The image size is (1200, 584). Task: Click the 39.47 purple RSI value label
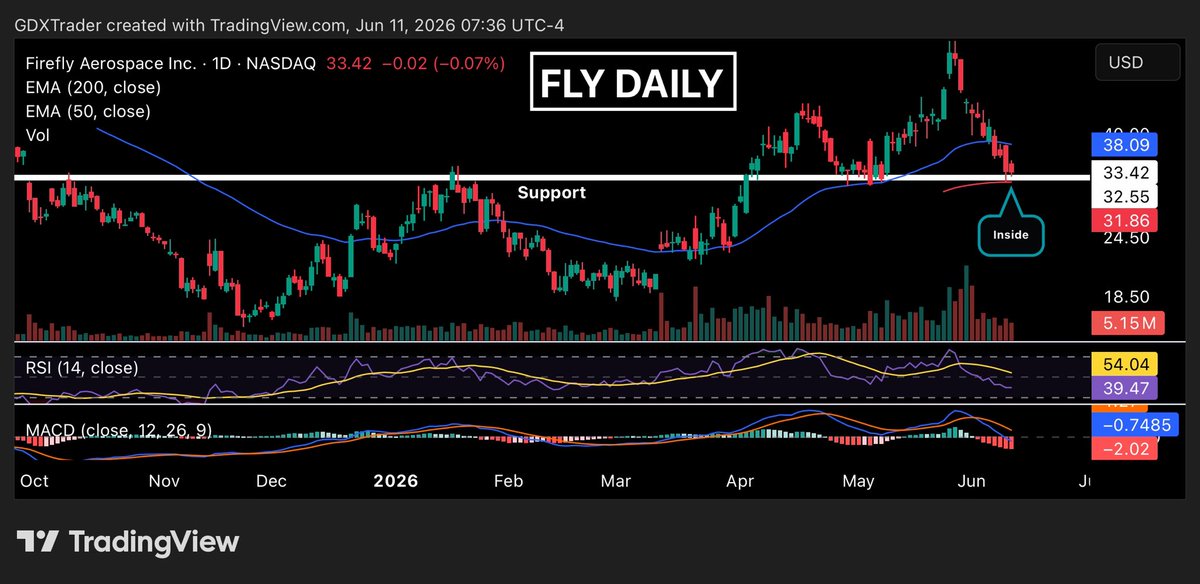[1123, 387]
